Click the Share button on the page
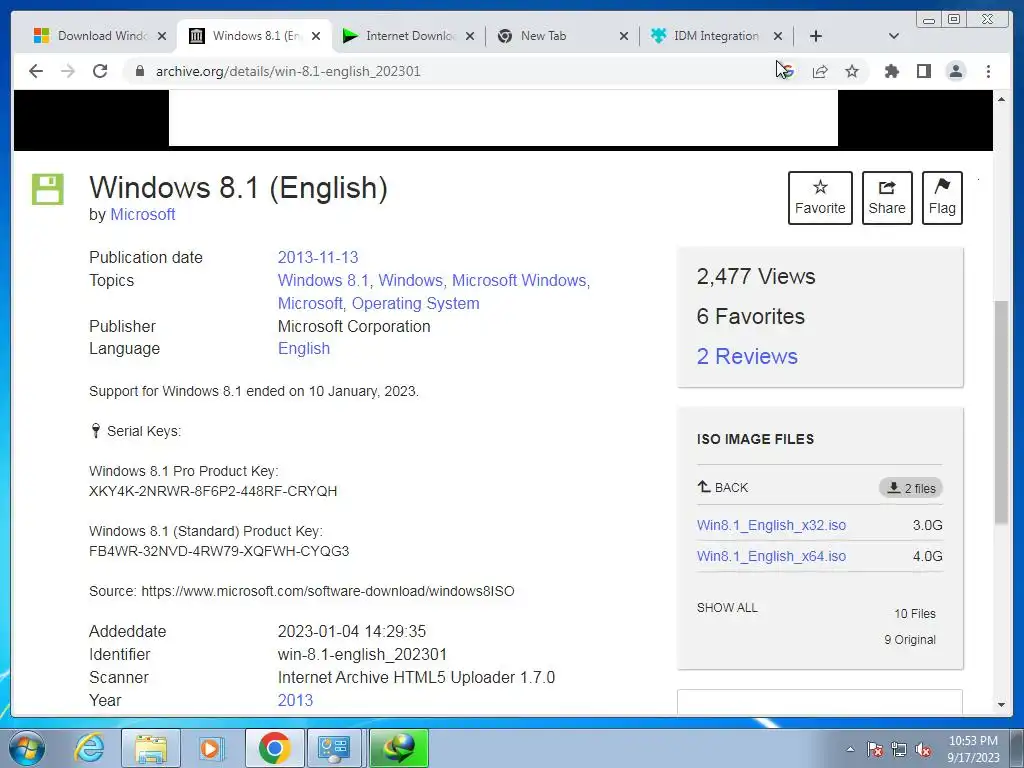 click(887, 198)
